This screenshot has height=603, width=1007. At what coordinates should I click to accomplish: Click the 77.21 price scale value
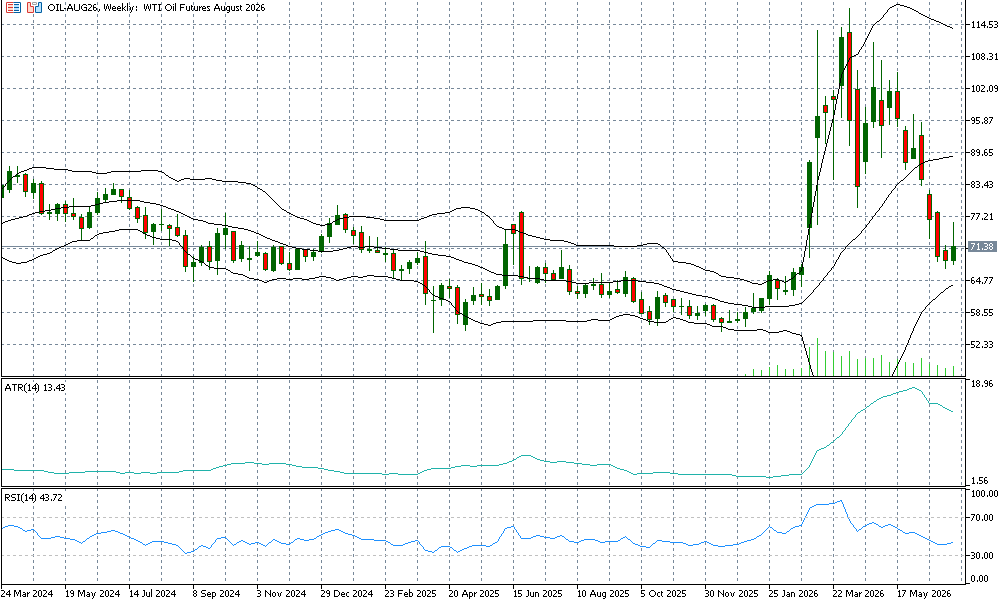click(x=983, y=216)
